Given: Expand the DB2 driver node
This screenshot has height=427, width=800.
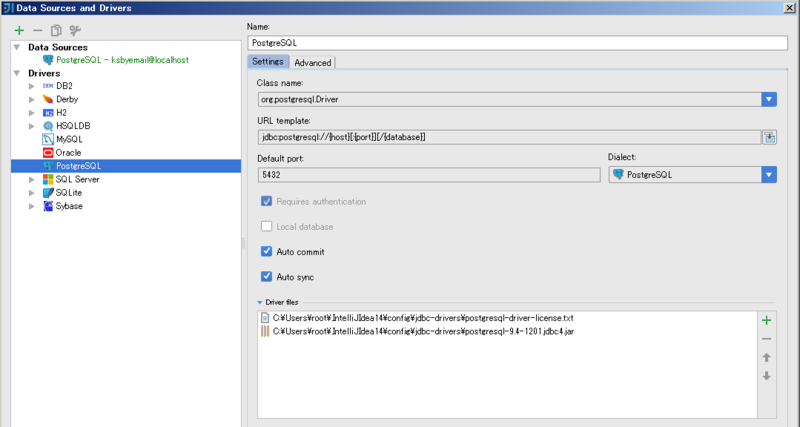Looking at the screenshot, I should coord(32,86).
